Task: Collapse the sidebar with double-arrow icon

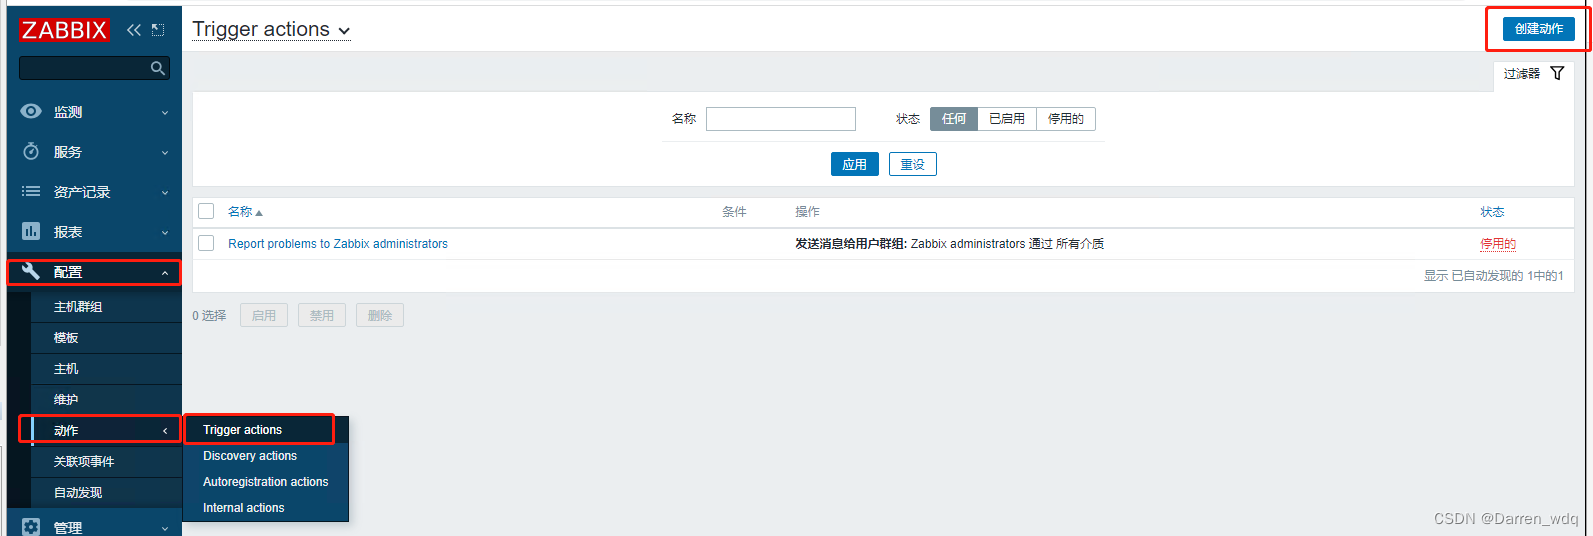Action: tap(134, 30)
